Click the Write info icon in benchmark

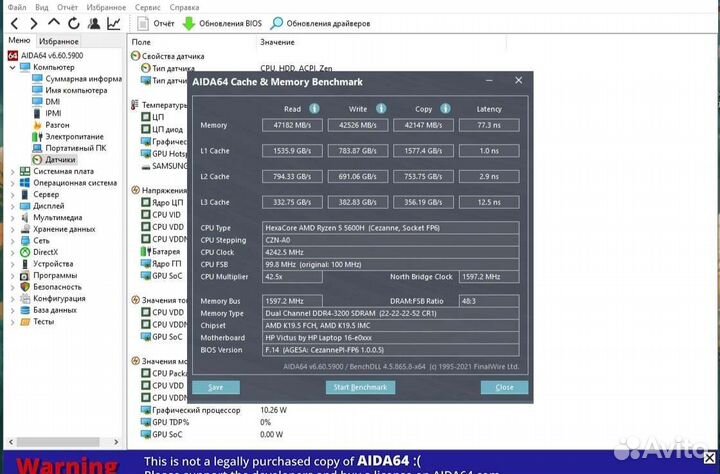381,108
